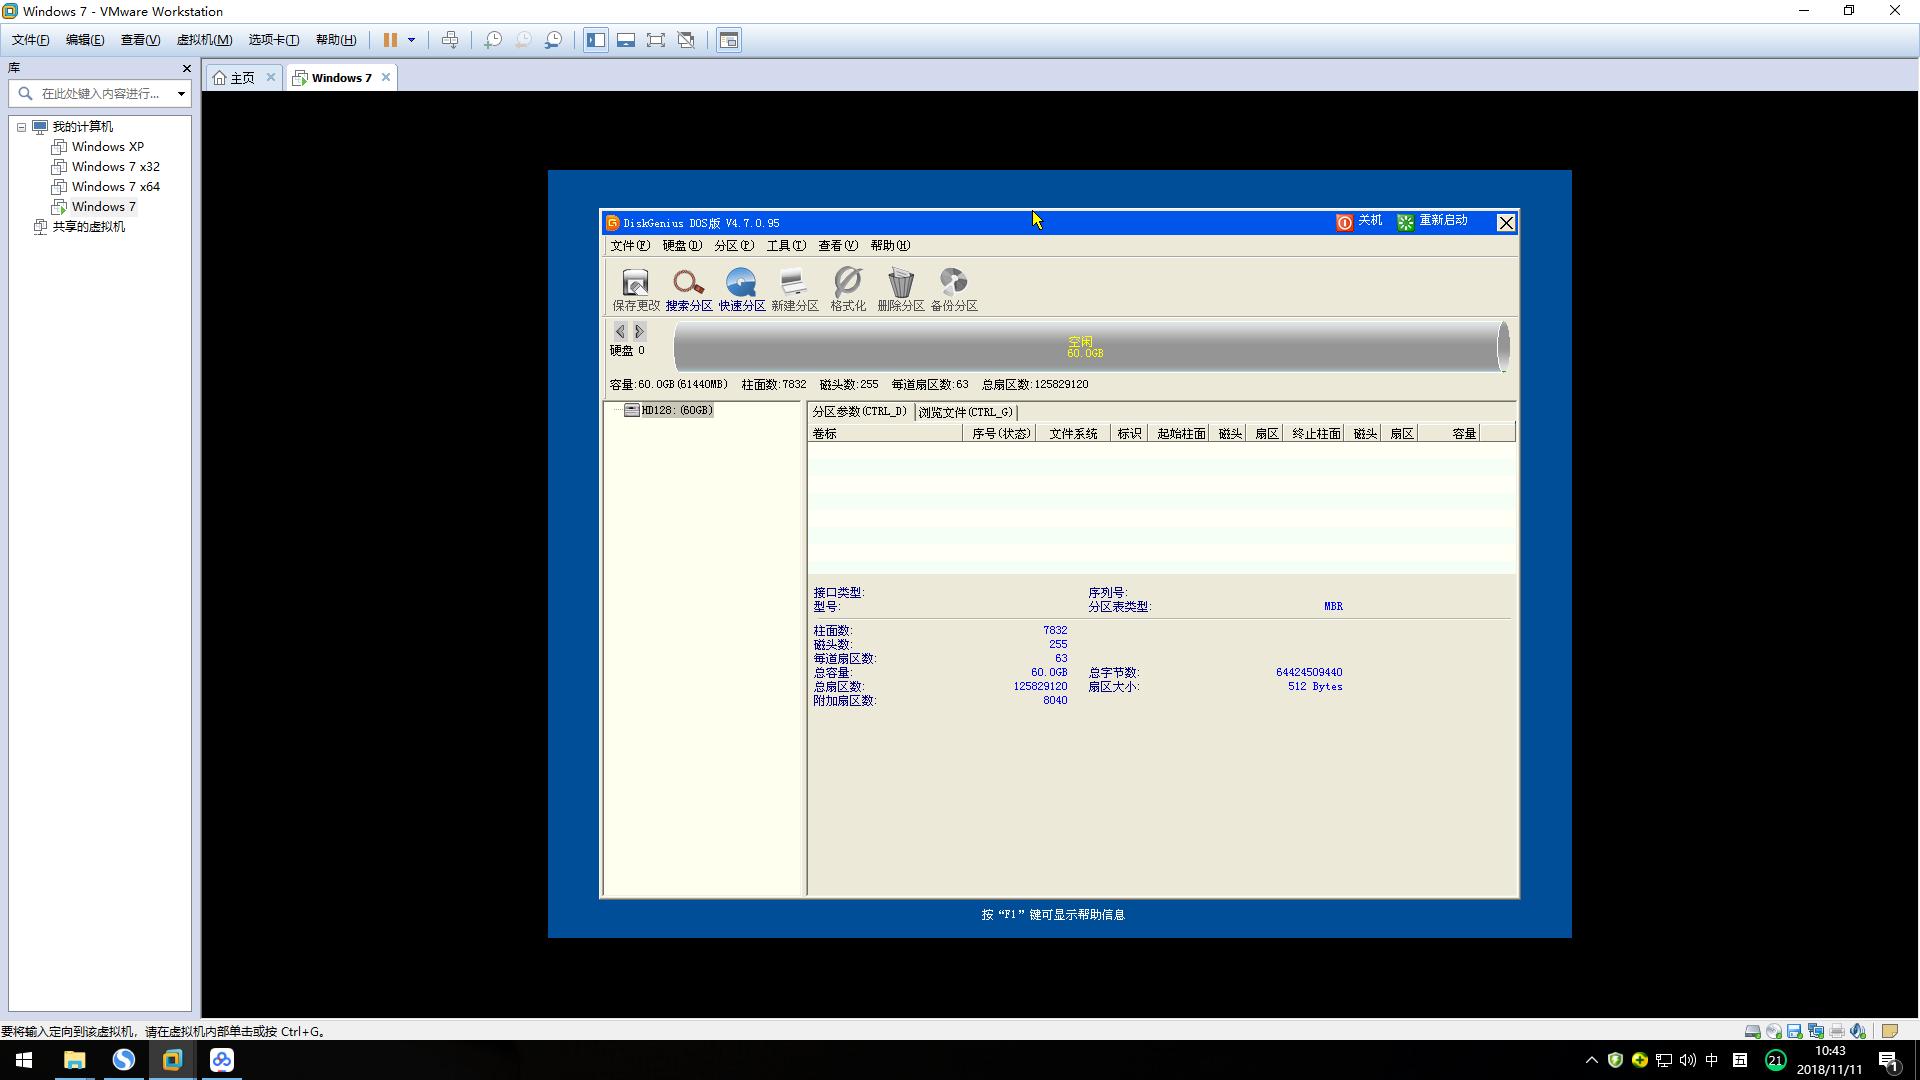Click the 关机 (Shutdown) button in DiskGenius
The height and width of the screenshot is (1080, 1920).
[x=1358, y=222]
